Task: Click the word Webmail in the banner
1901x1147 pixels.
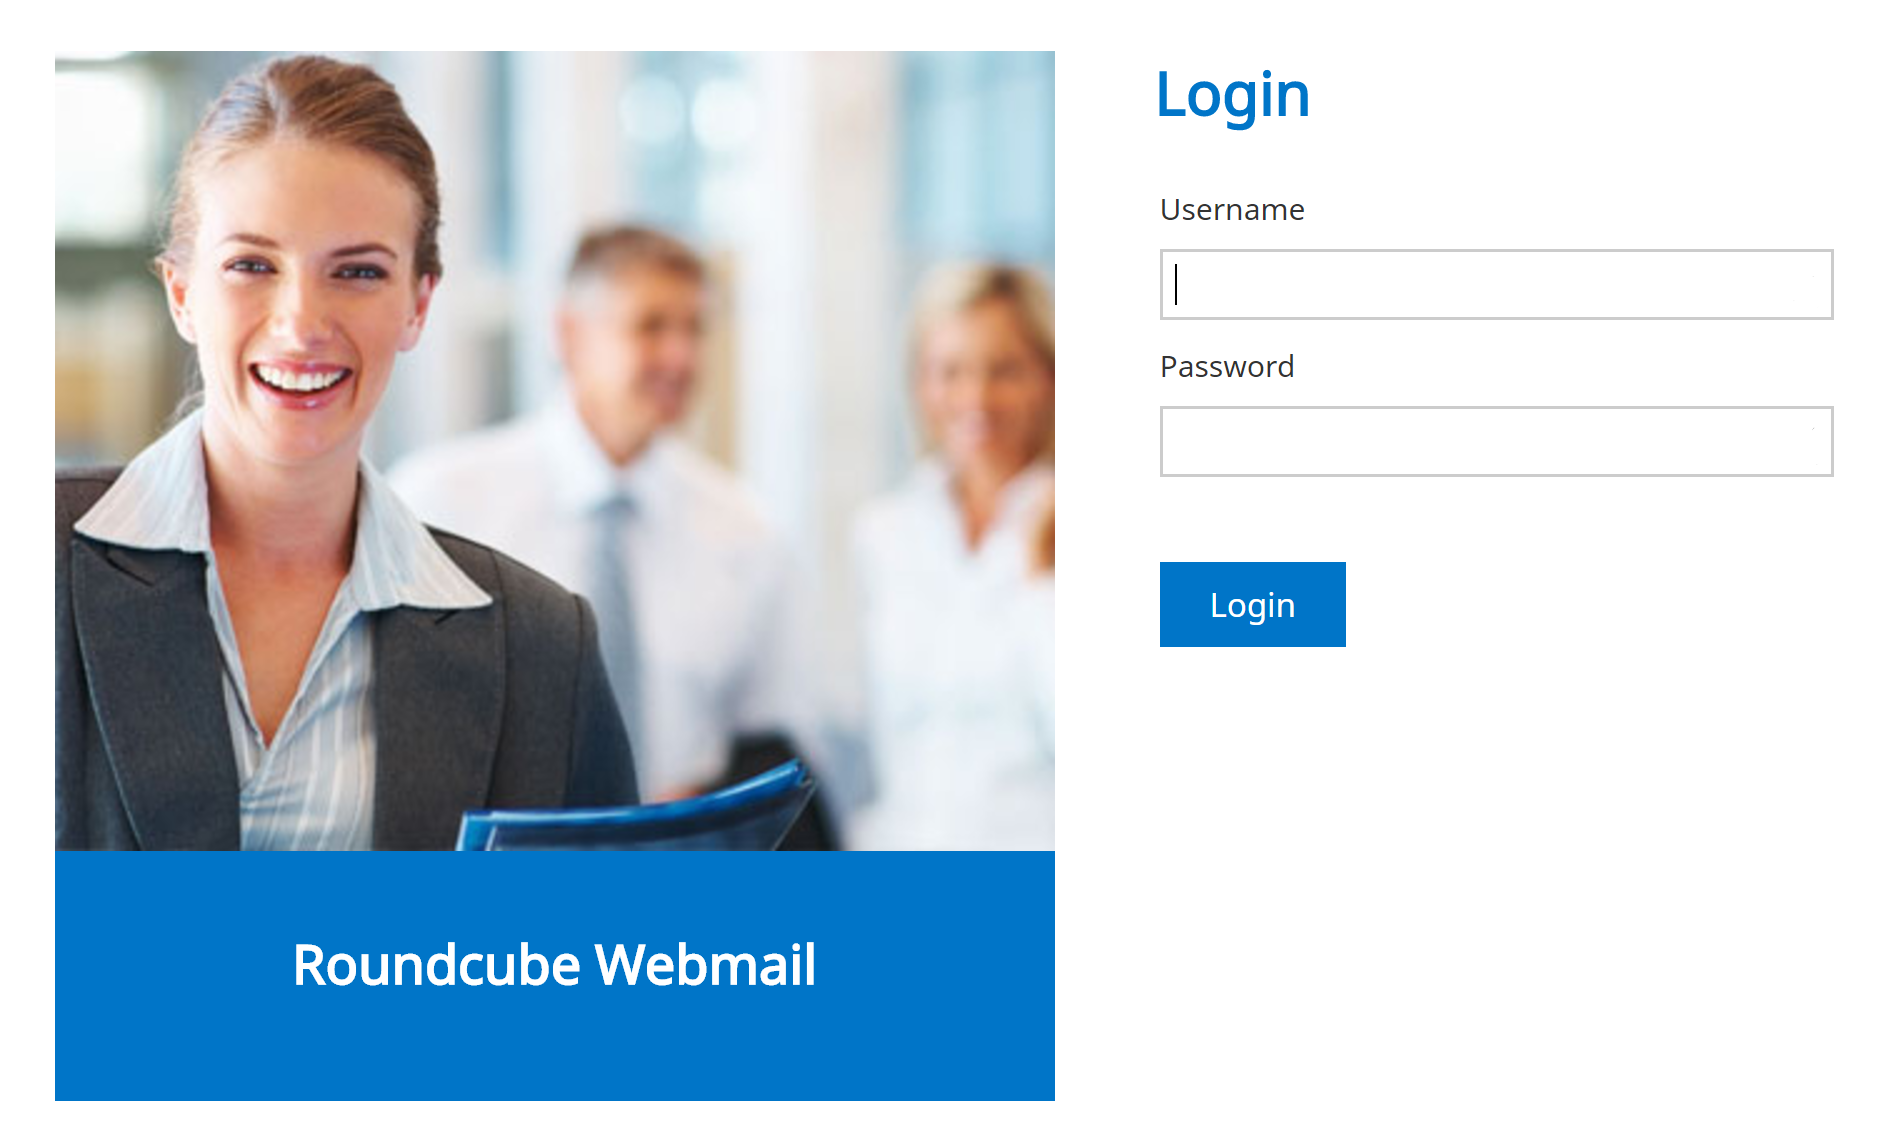Action: [x=705, y=965]
